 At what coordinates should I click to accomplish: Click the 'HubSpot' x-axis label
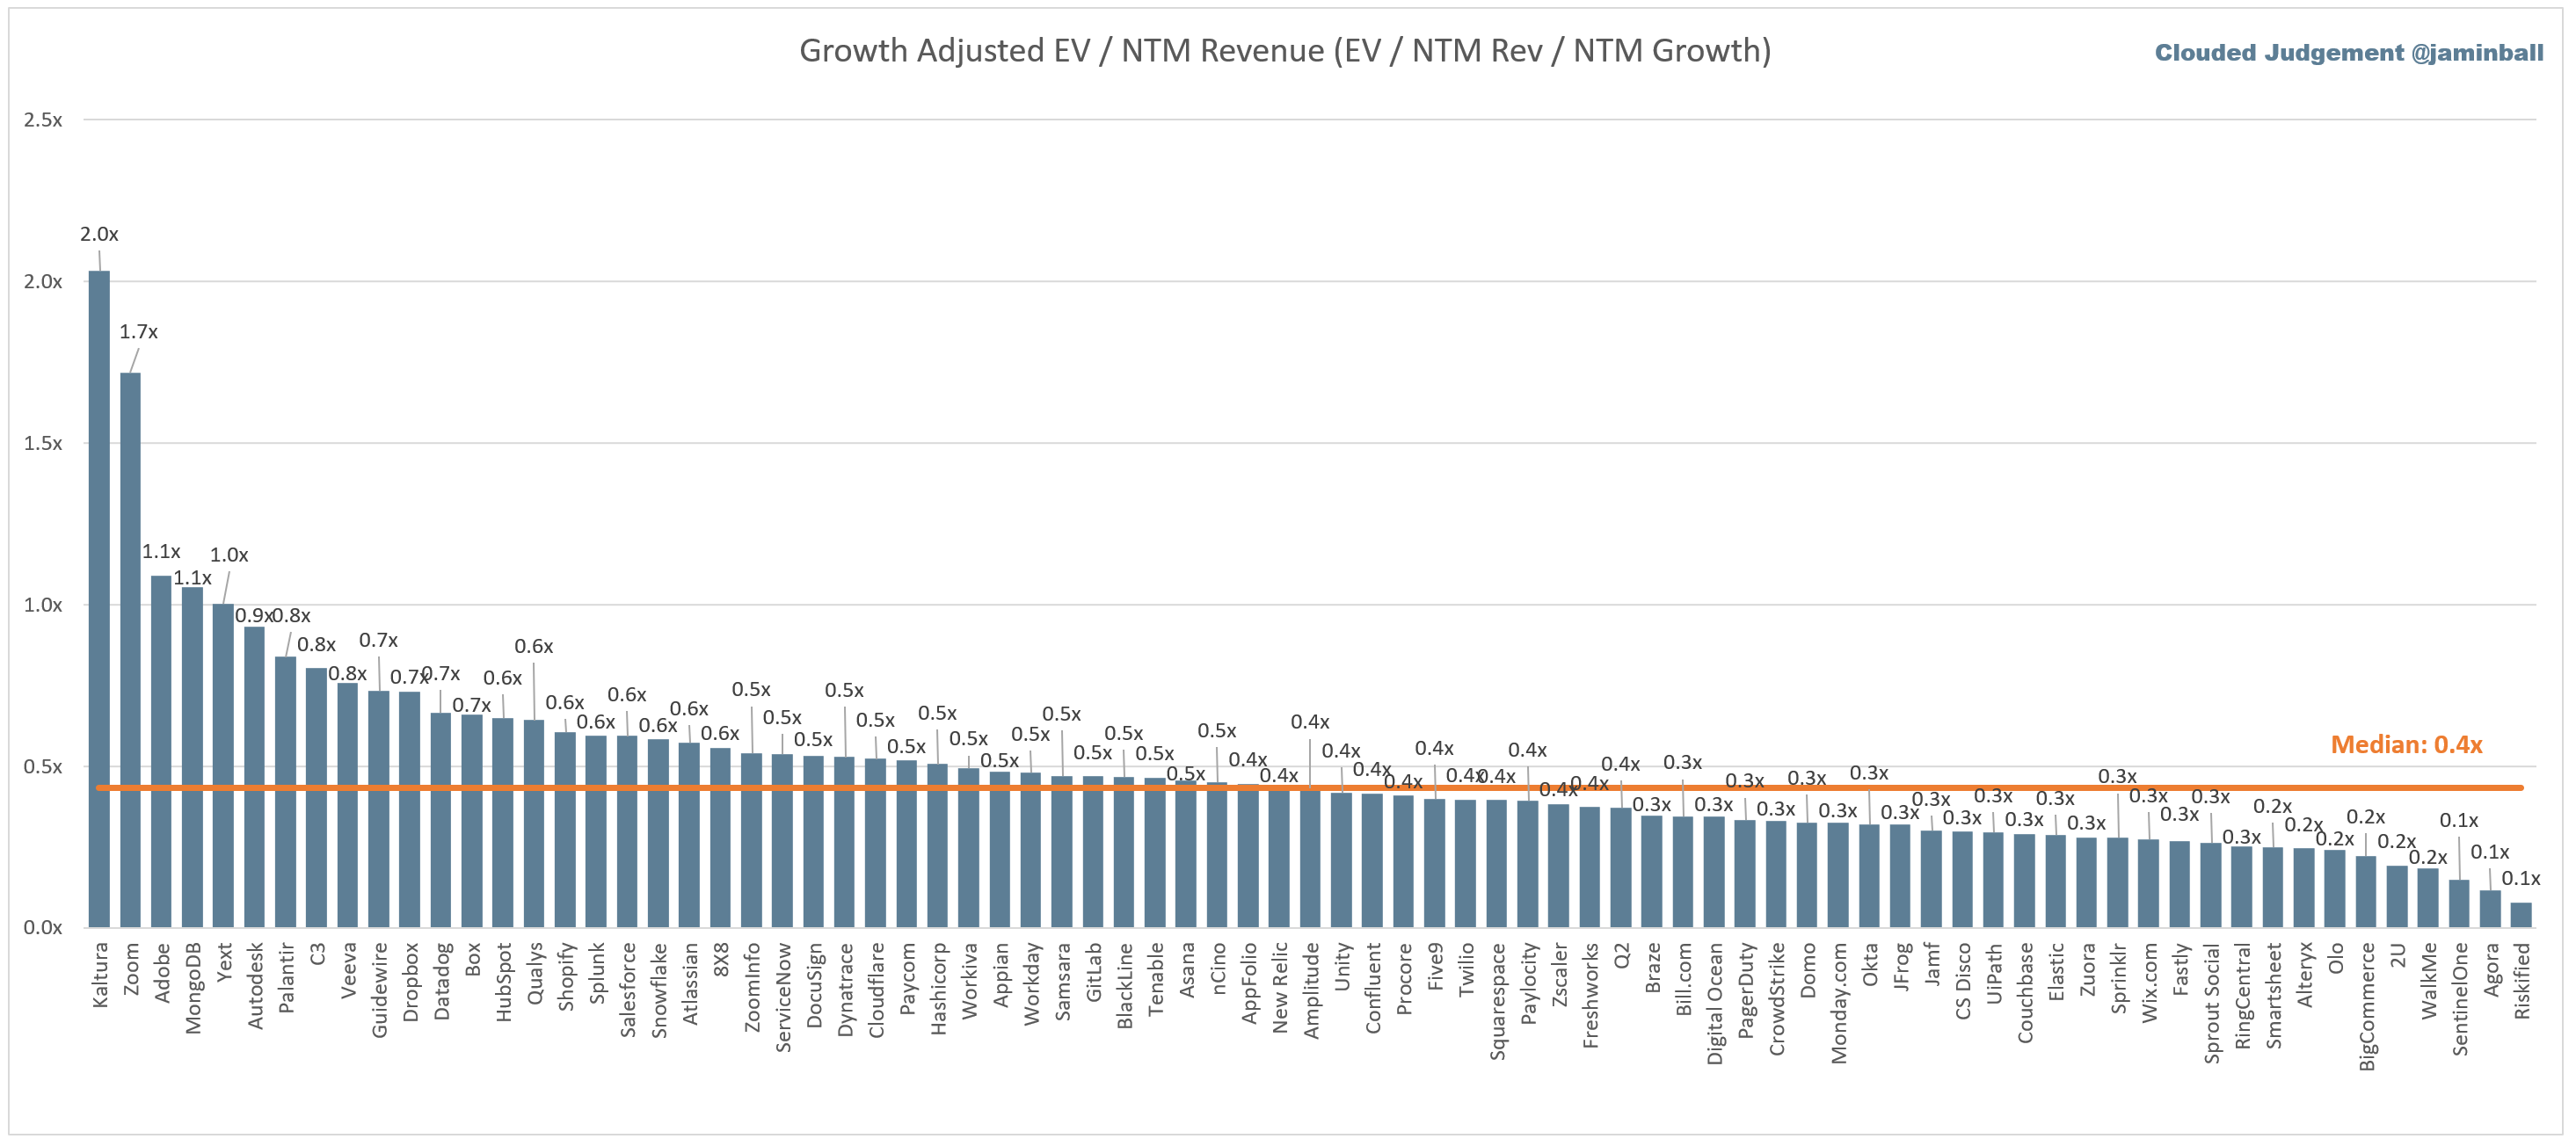[503, 982]
